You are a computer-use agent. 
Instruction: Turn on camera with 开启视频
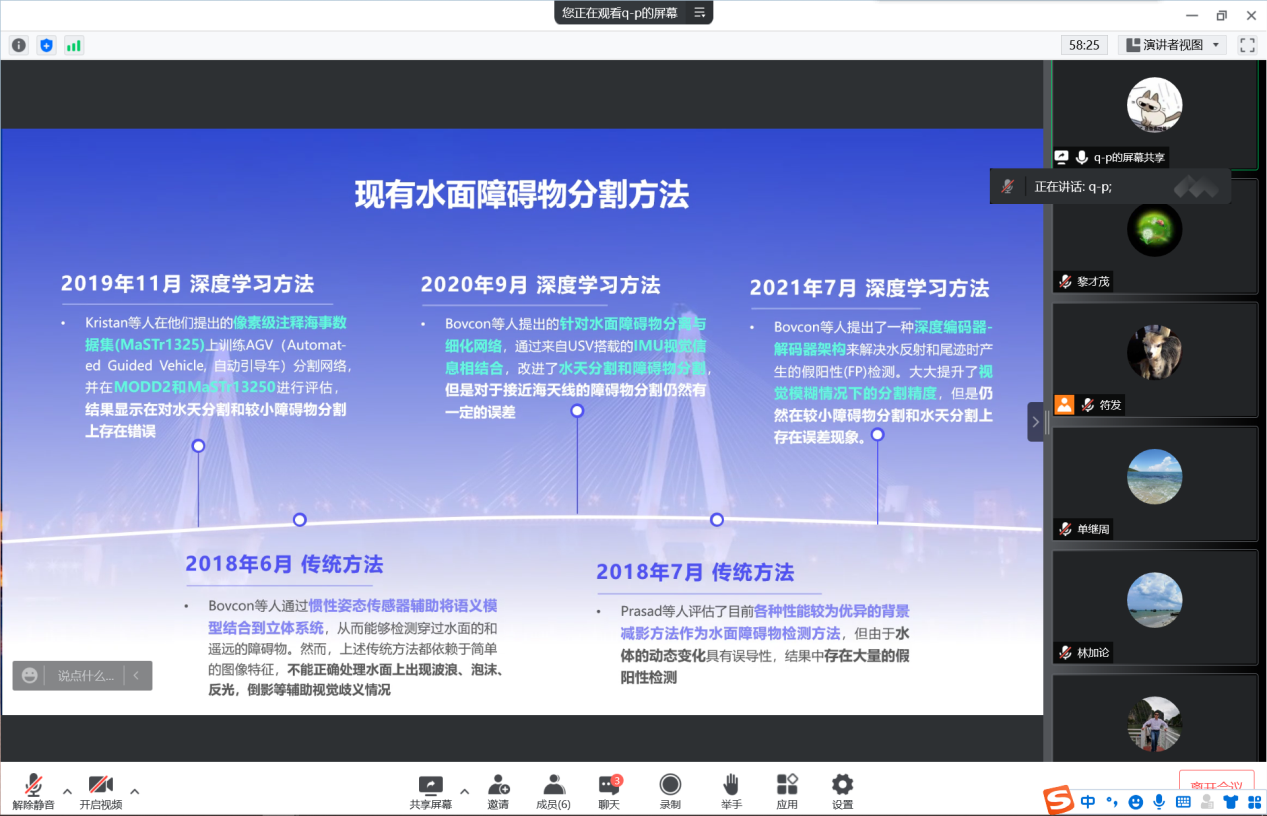click(x=100, y=791)
